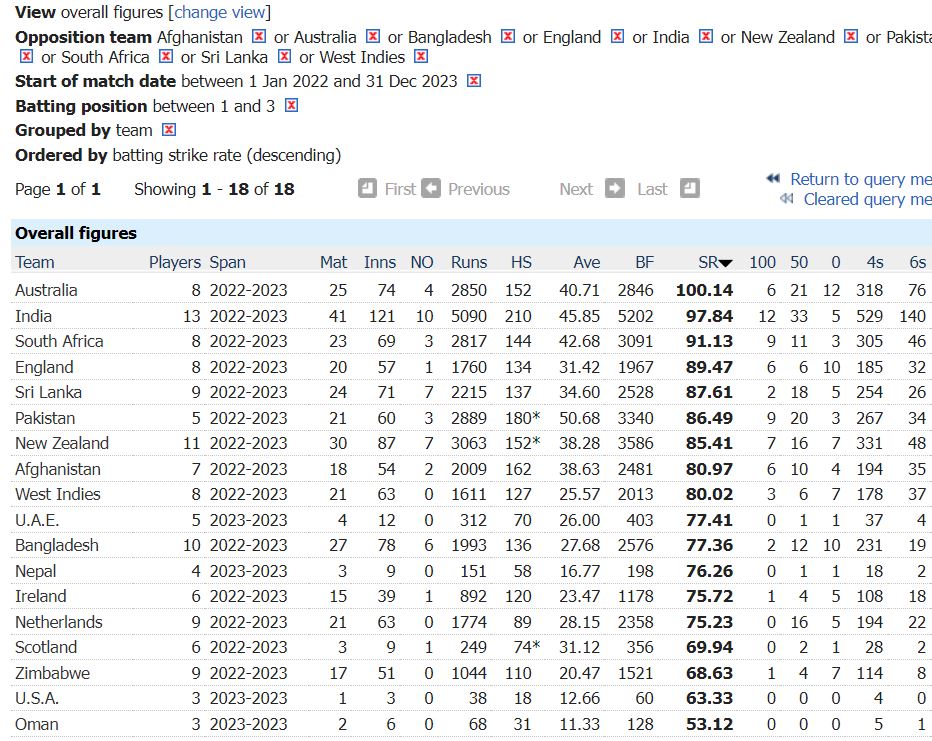Remove the India opposition filter
Viewport: 932px width, 741px height.
tap(706, 37)
